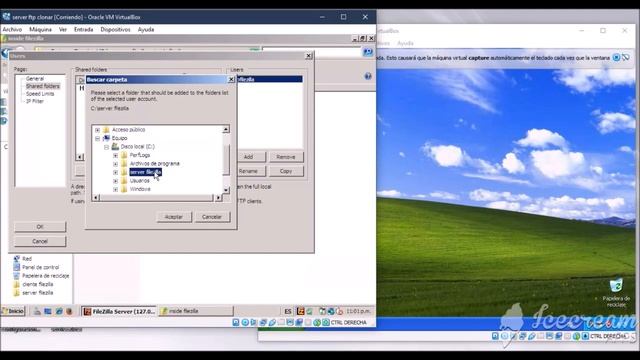Open the Entrada menu

click(x=84, y=29)
